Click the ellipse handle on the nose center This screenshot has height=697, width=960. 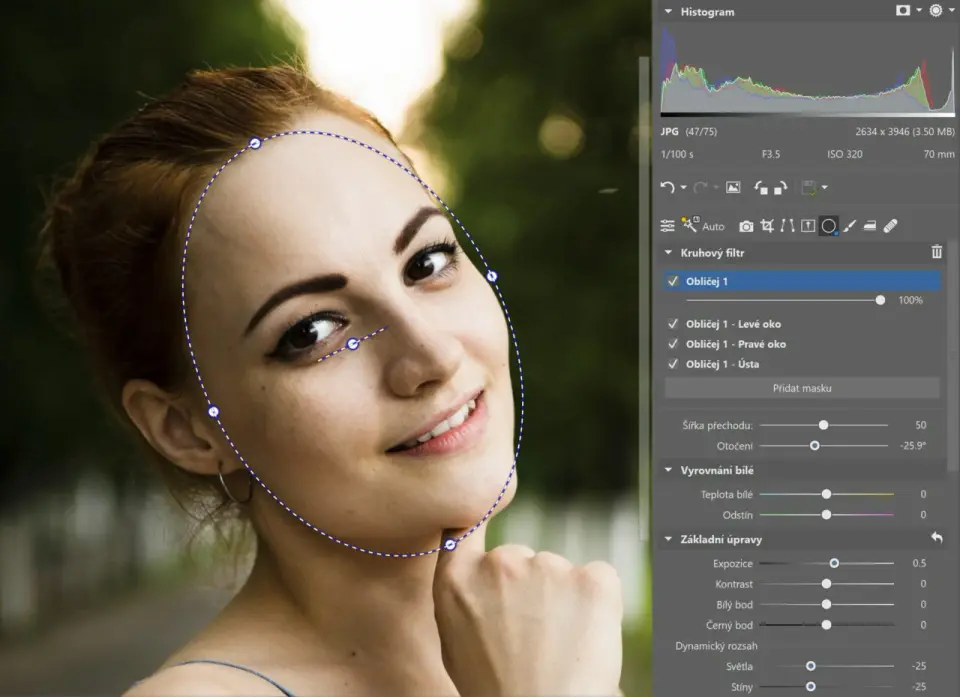pos(352,344)
